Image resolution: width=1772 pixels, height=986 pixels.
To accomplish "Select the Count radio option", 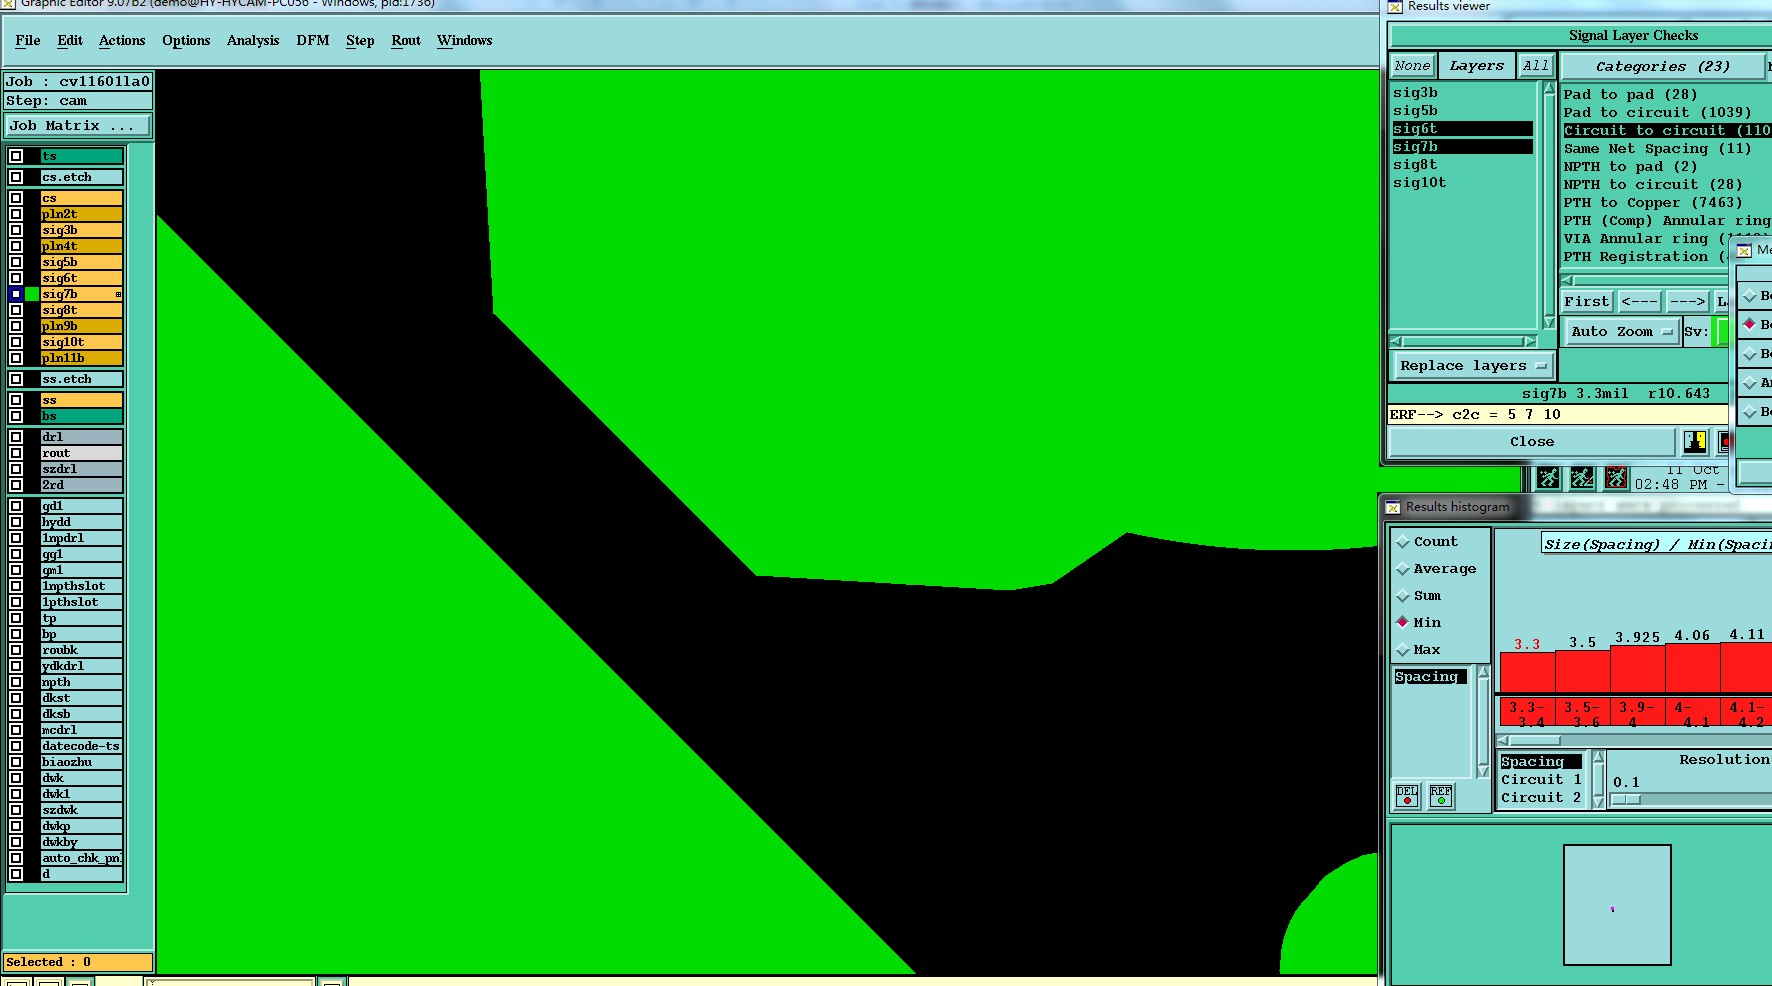I will (x=1428, y=541).
